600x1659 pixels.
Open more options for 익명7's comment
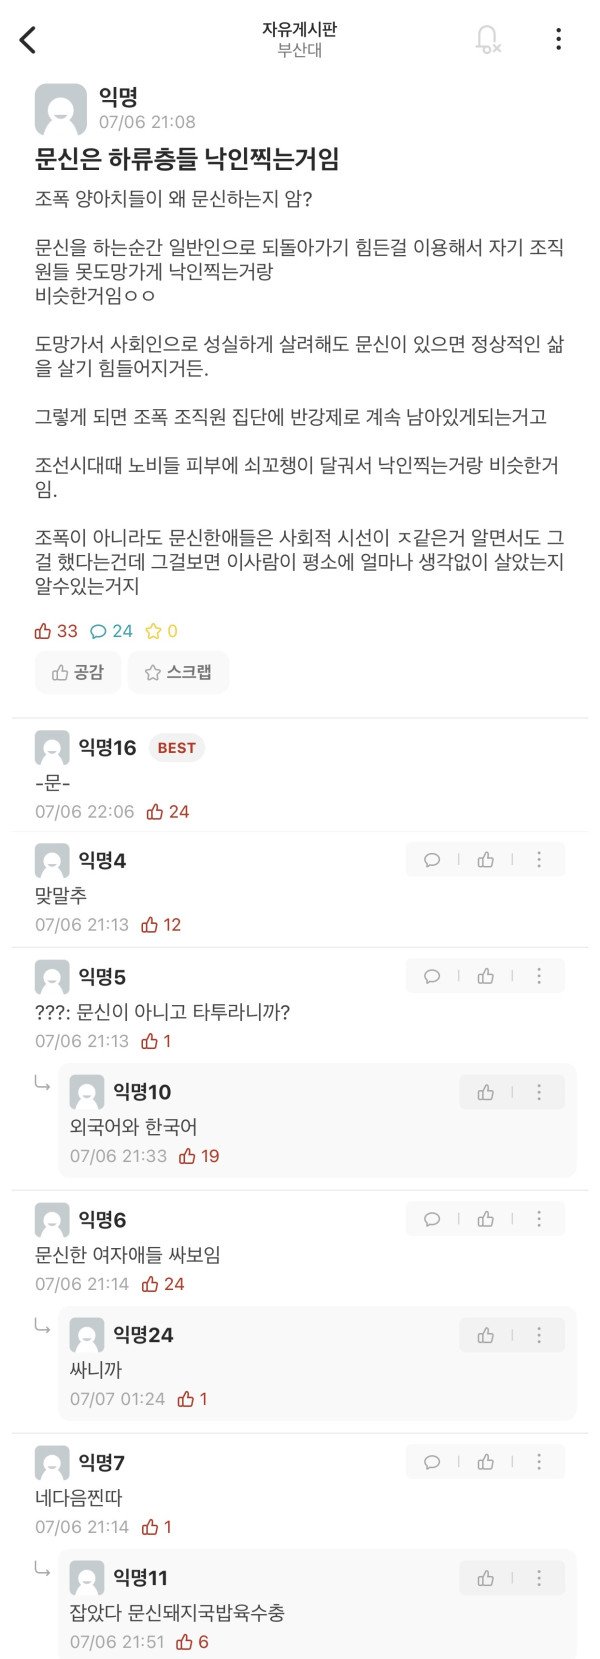tap(539, 1462)
